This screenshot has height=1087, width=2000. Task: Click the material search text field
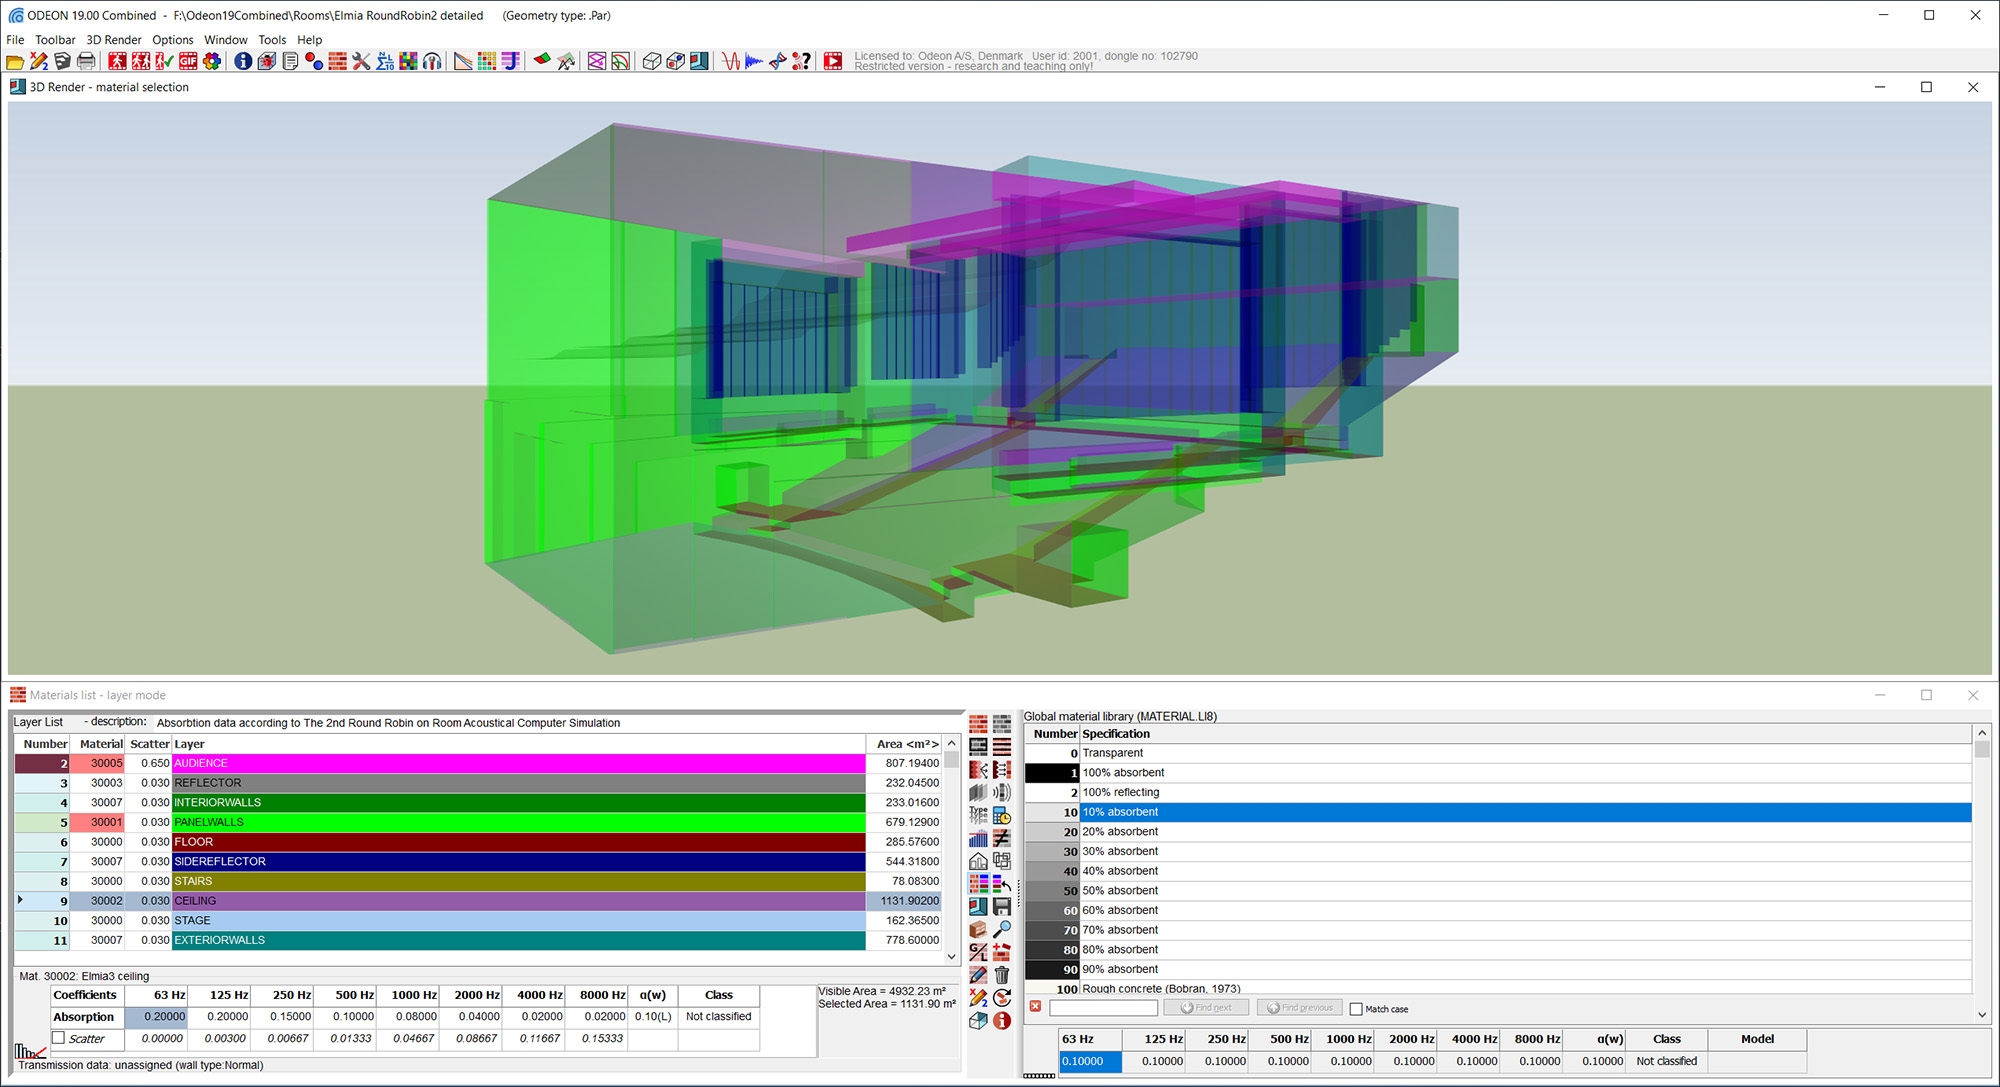pyautogui.click(x=1103, y=1008)
